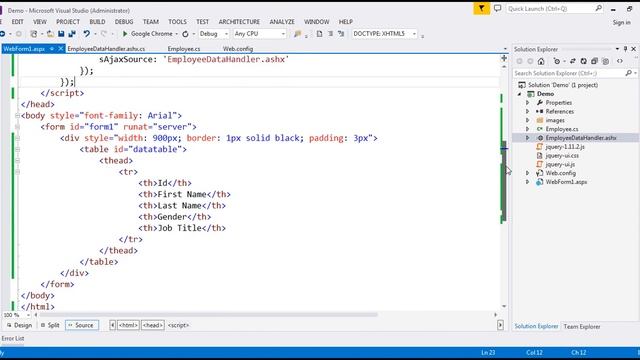This screenshot has height=360, width=640.
Task: Click the horizontal editor scrollbar
Action: coord(208,315)
